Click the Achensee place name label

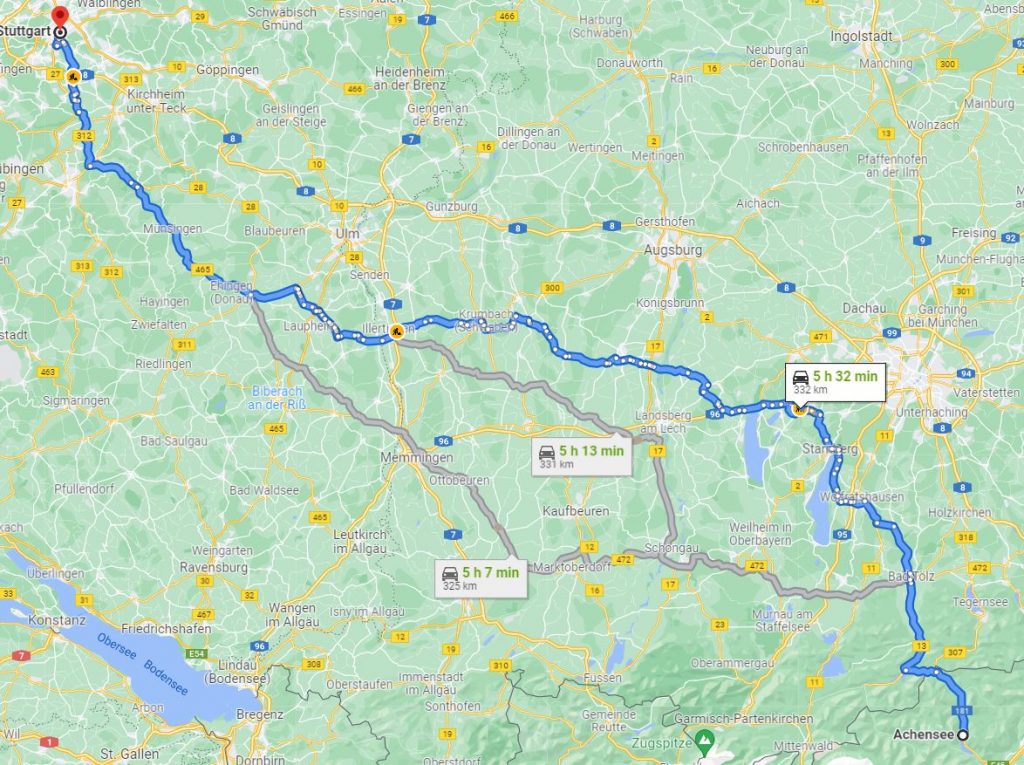point(923,734)
